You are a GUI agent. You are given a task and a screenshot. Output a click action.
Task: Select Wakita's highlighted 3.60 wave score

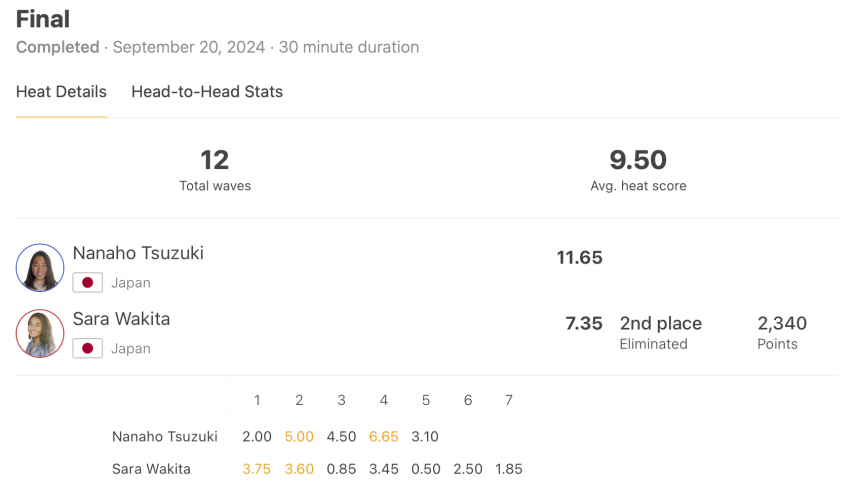coord(299,469)
